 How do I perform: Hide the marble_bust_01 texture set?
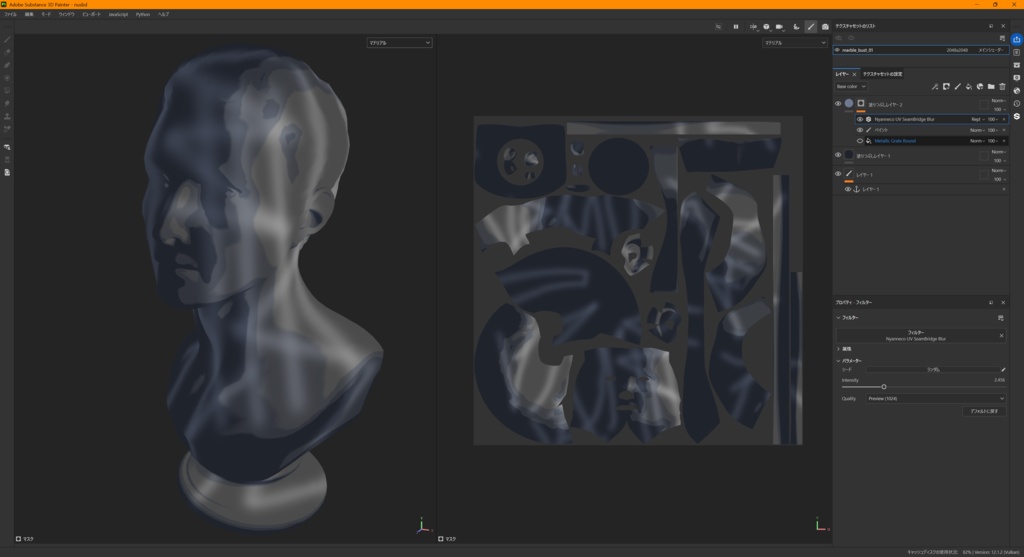coord(837,50)
